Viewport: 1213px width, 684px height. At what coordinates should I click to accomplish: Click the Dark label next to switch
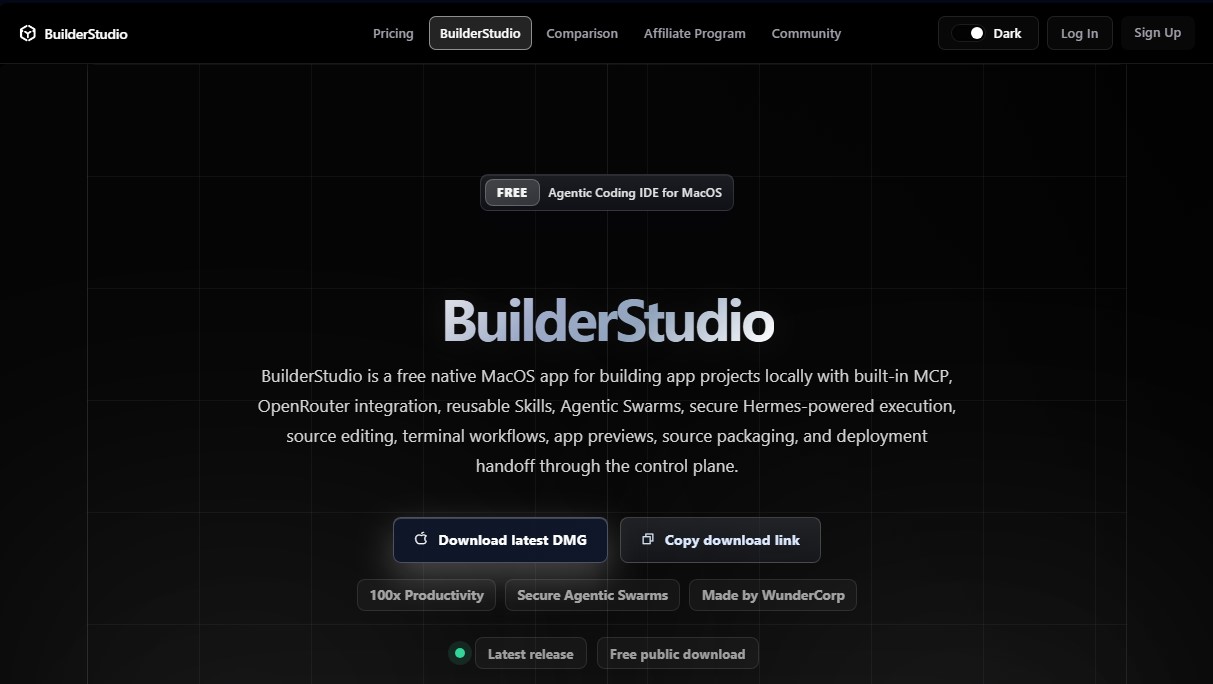click(x=1007, y=33)
